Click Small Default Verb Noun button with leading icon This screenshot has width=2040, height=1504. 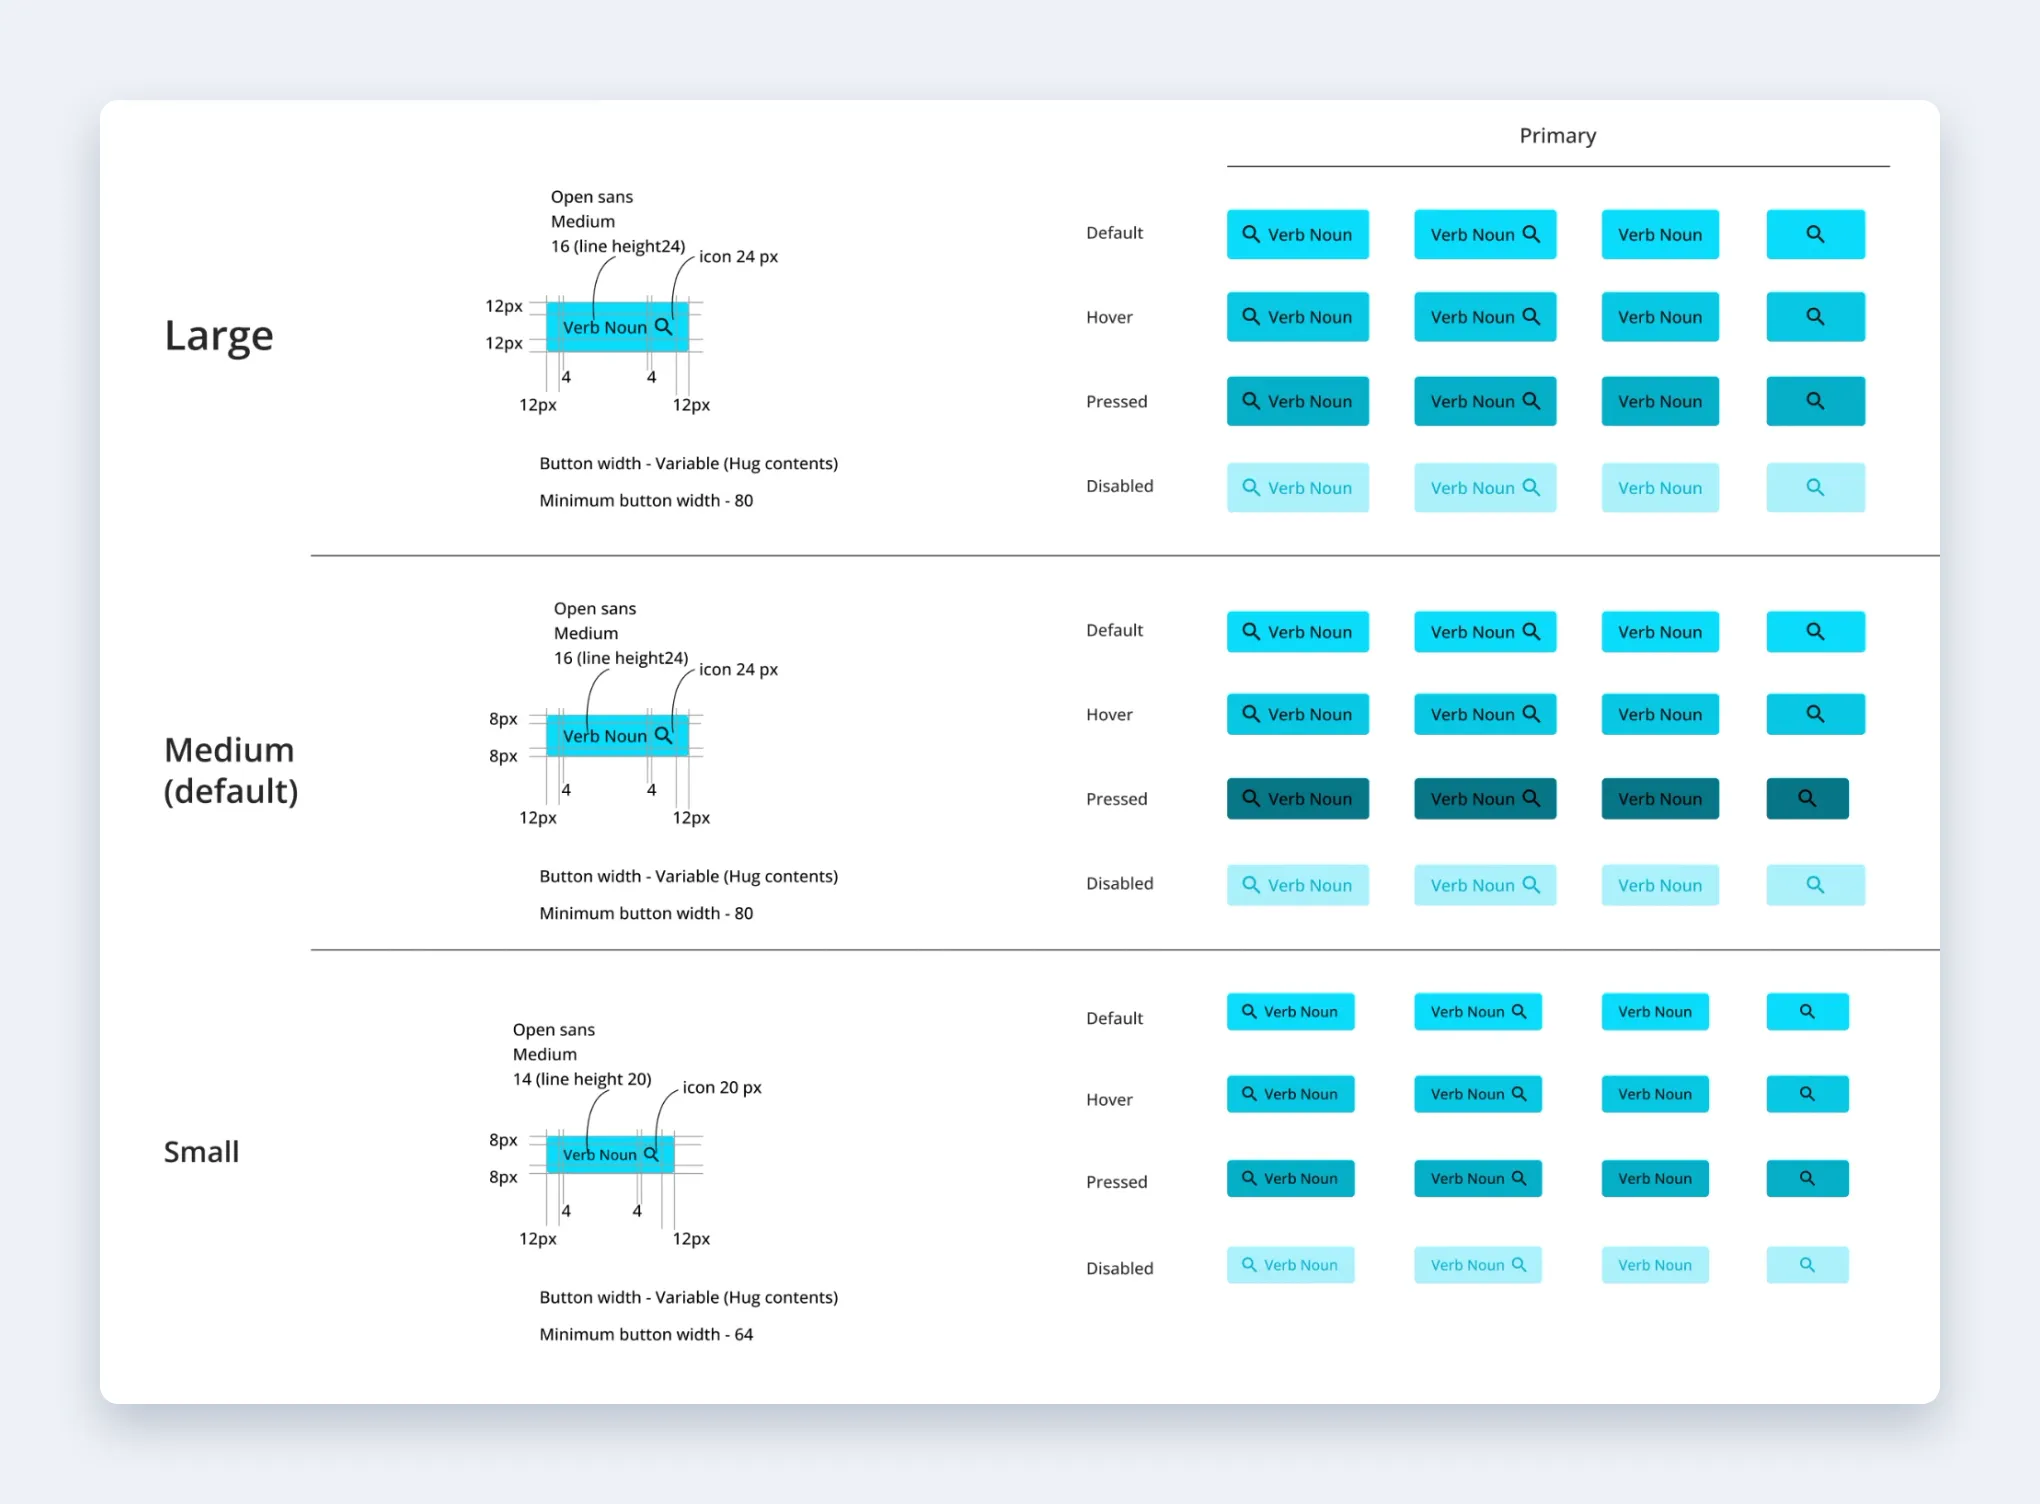coord(1291,1012)
